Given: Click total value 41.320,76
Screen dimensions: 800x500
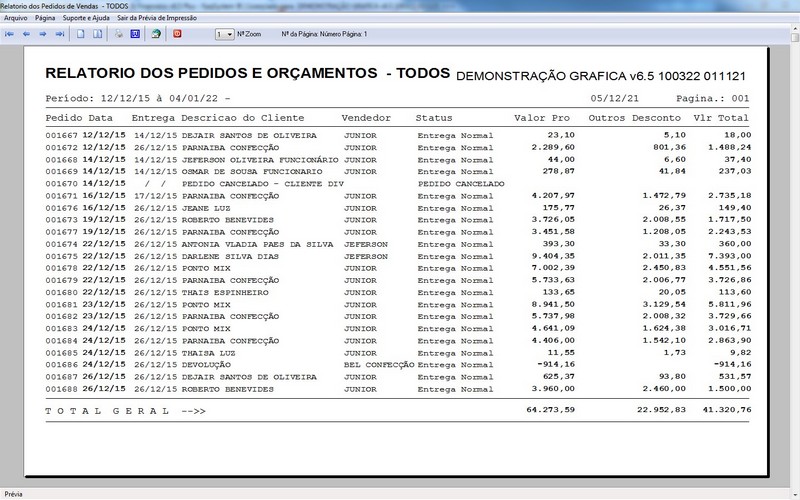Looking at the screenshot, I should tap(727, 410).
